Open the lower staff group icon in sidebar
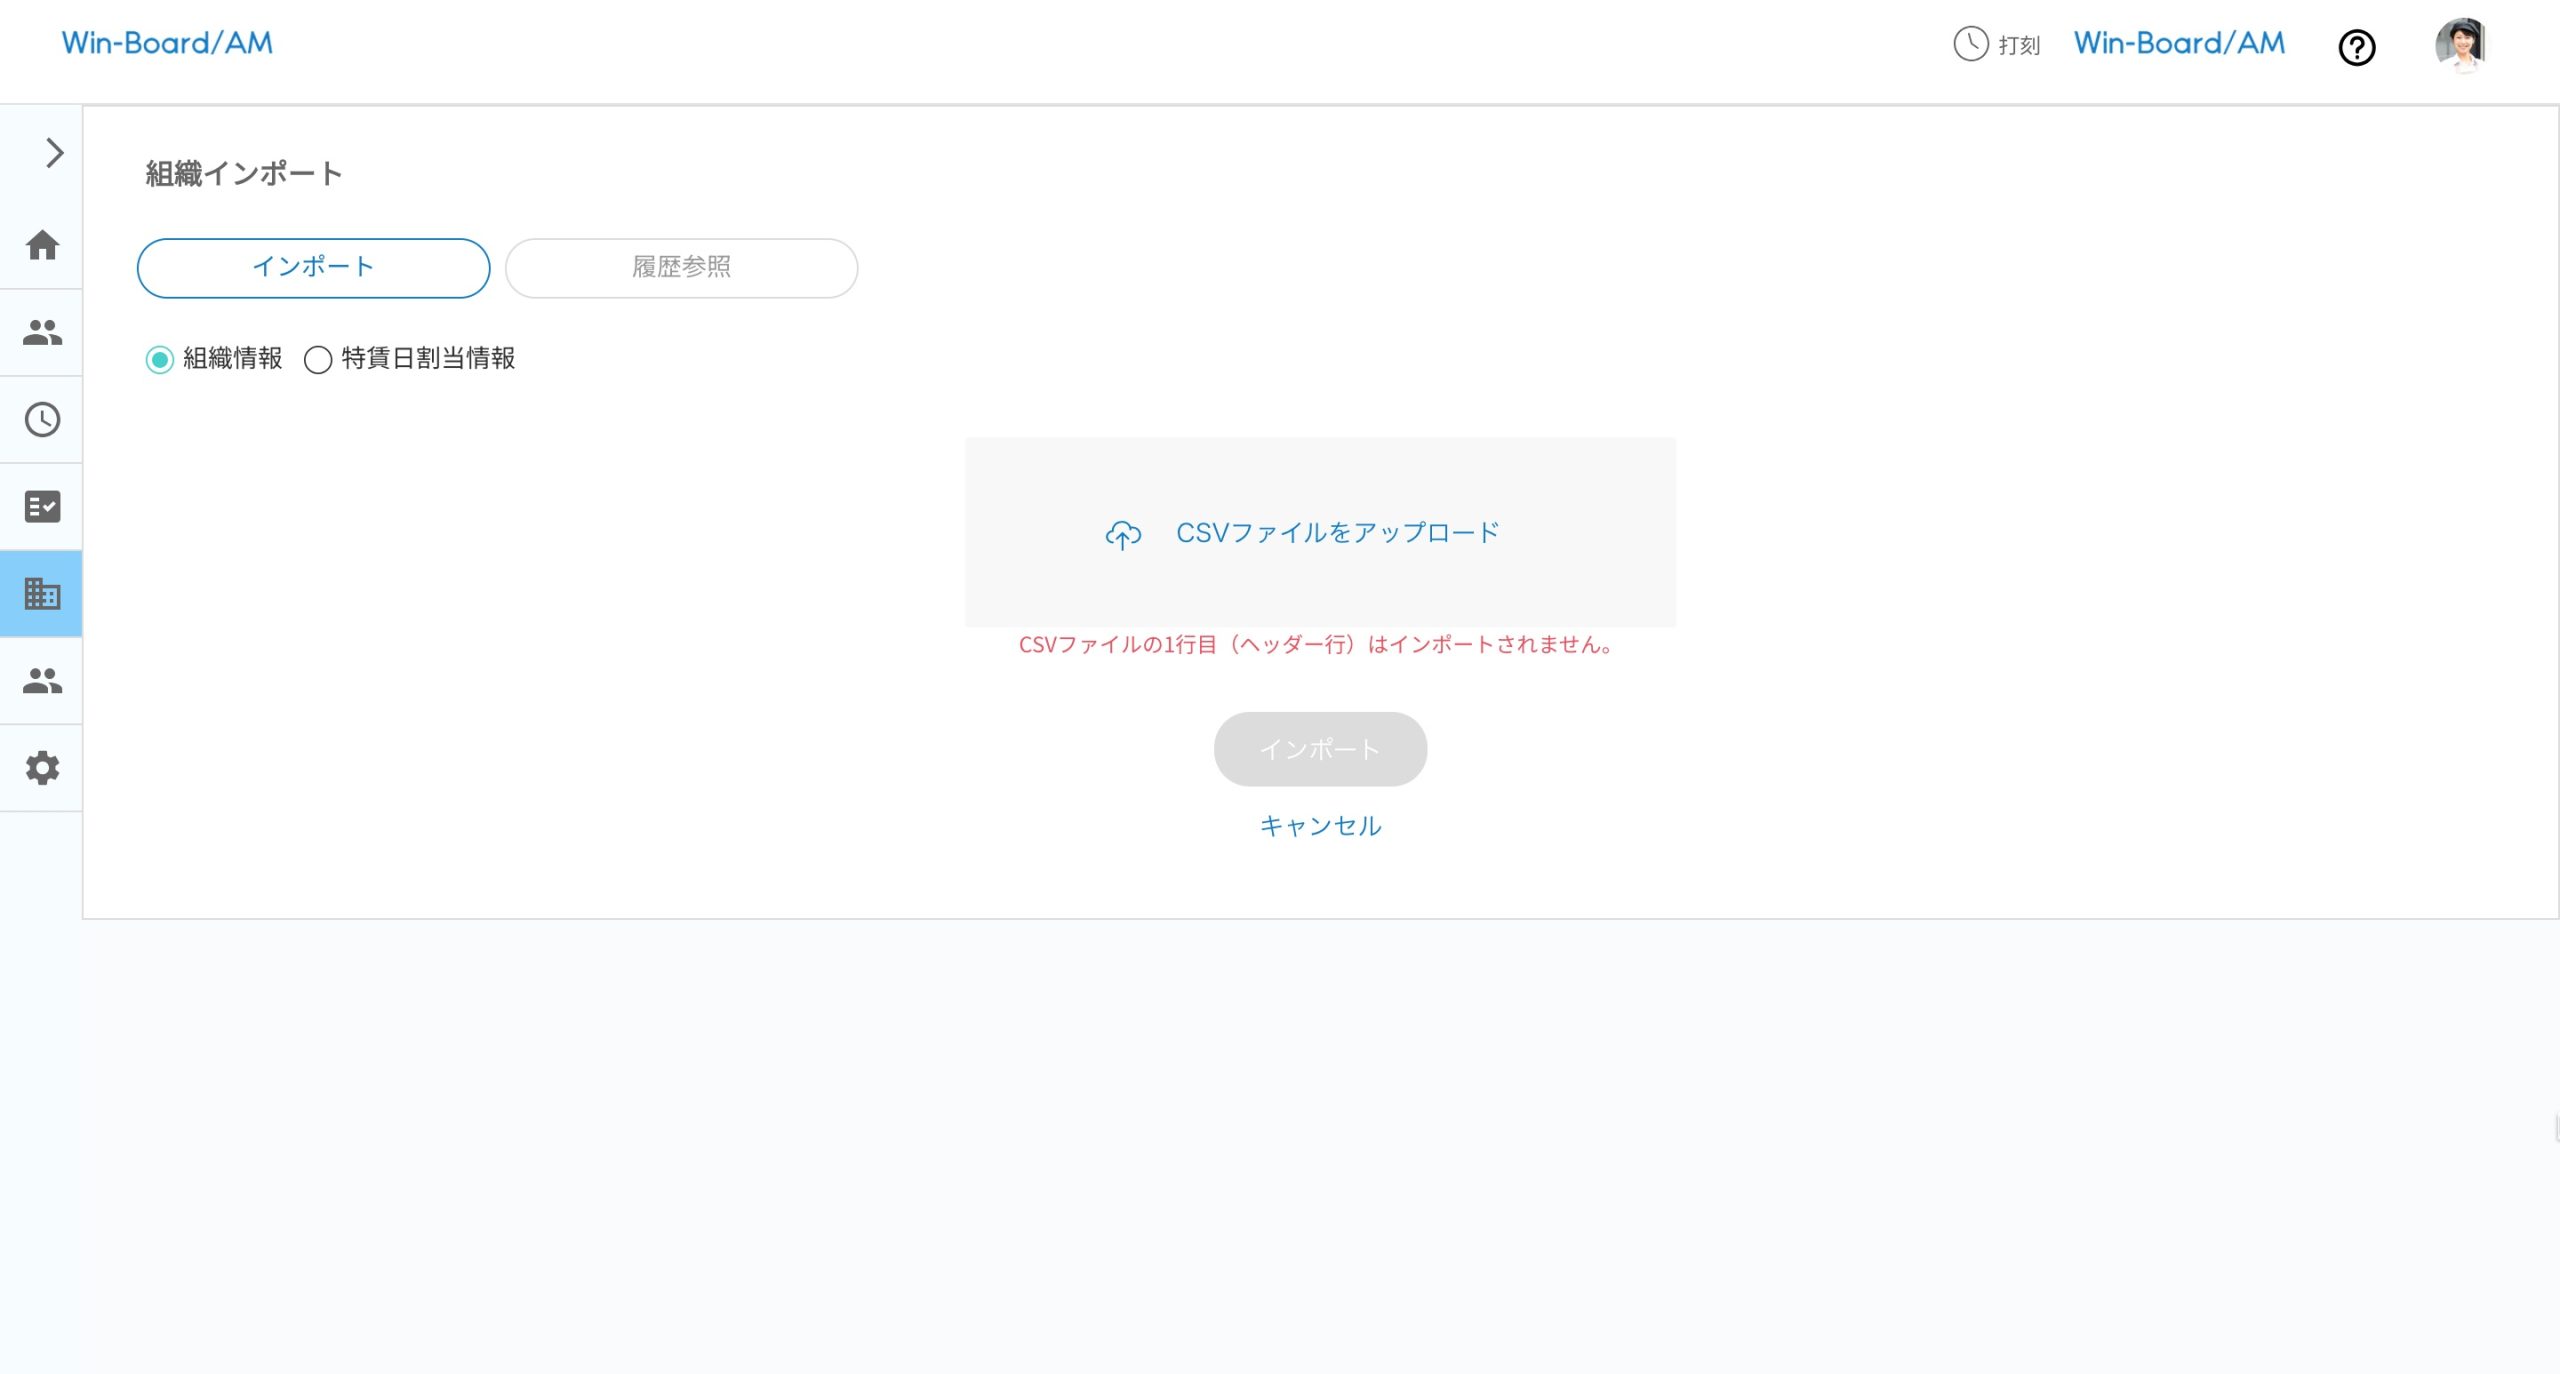This screenshot has width=2560, height=1374. coord(41,680)
